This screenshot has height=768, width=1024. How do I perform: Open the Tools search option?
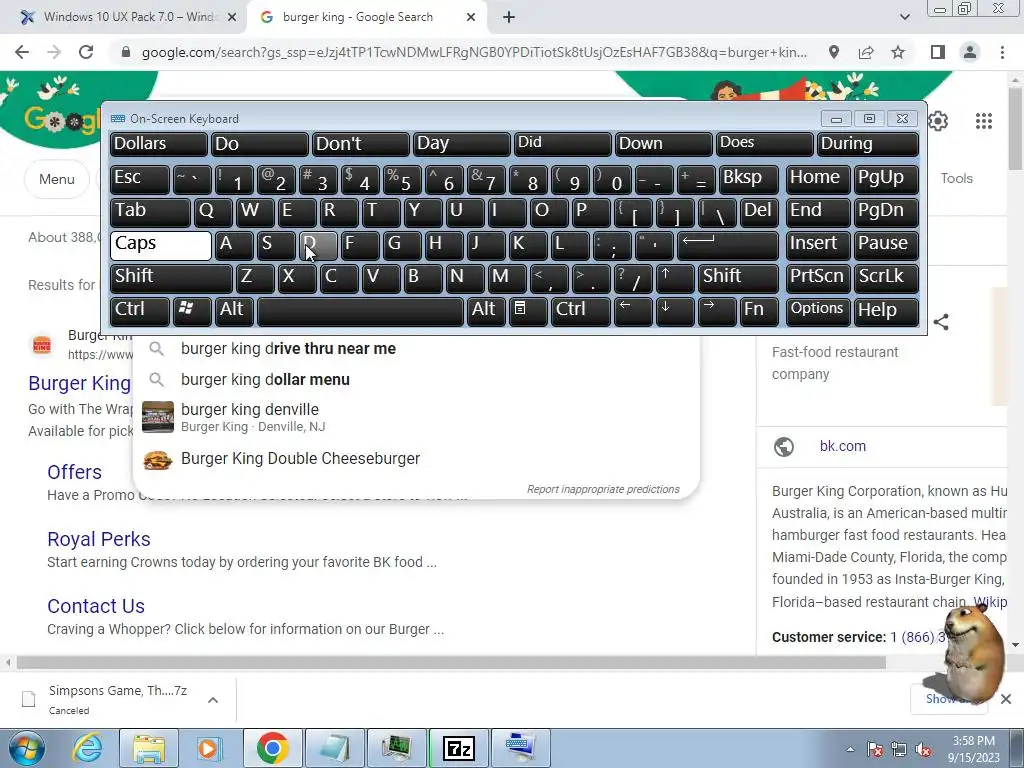click(x=956, y=178)
